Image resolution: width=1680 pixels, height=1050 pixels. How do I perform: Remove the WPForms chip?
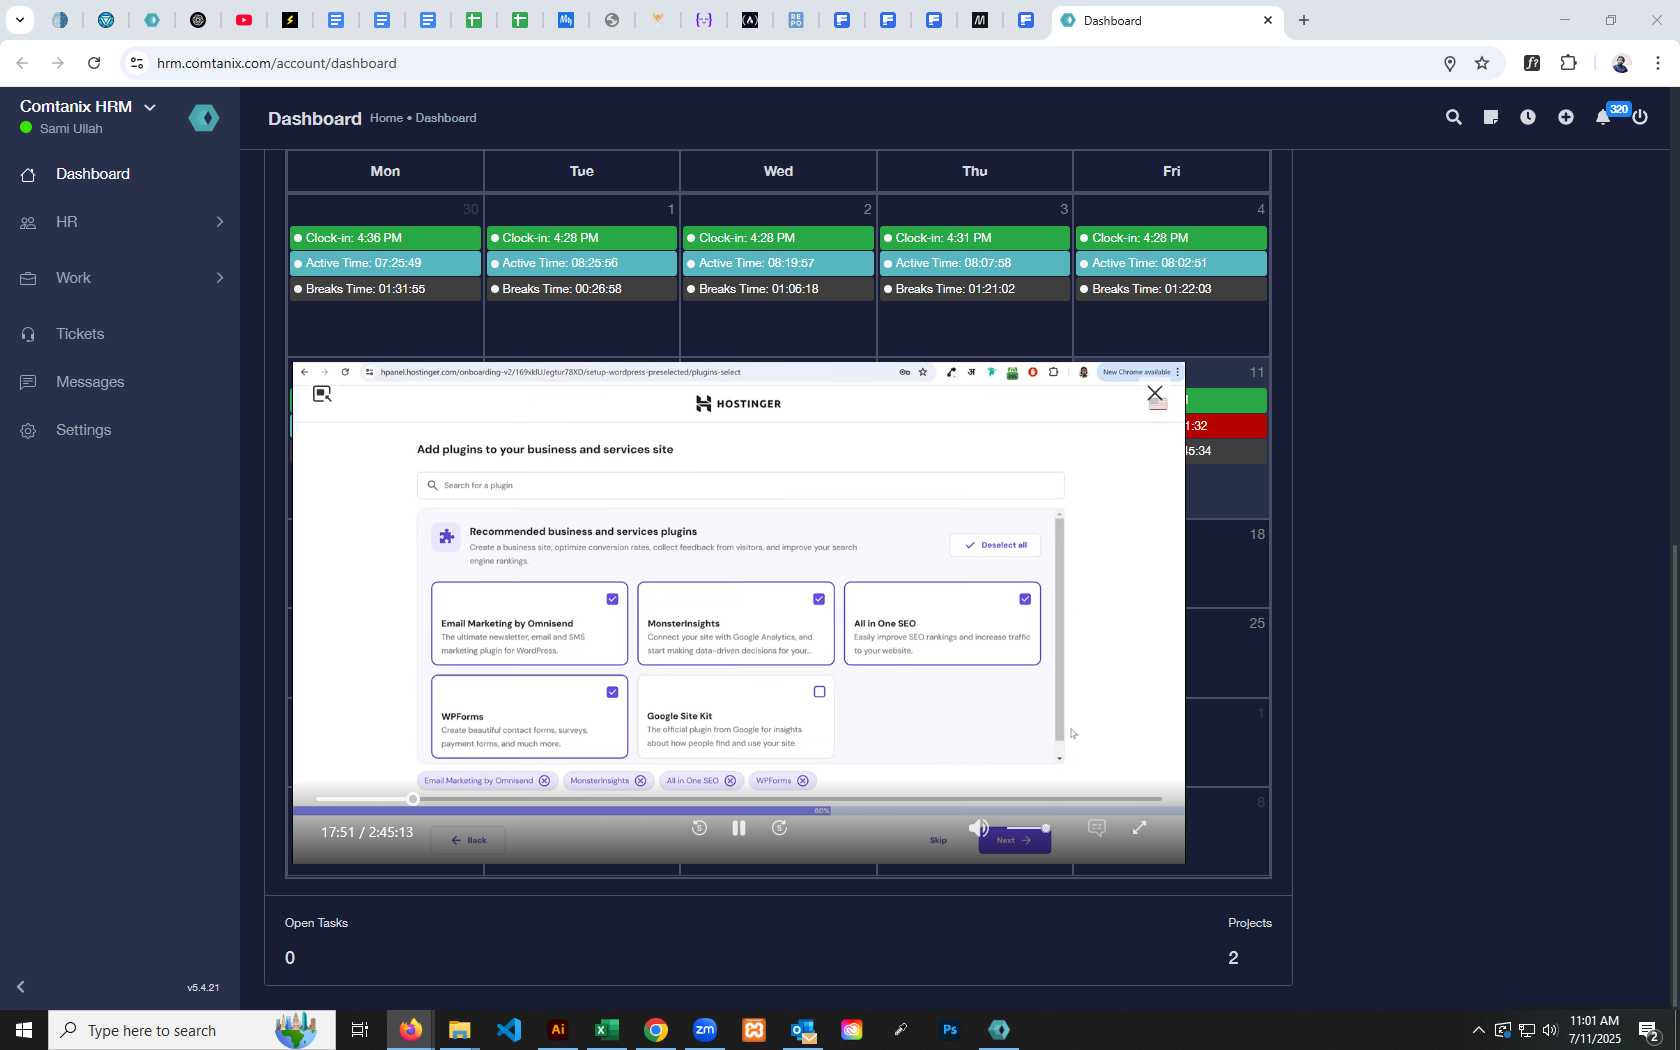click(x=802, y=781)
